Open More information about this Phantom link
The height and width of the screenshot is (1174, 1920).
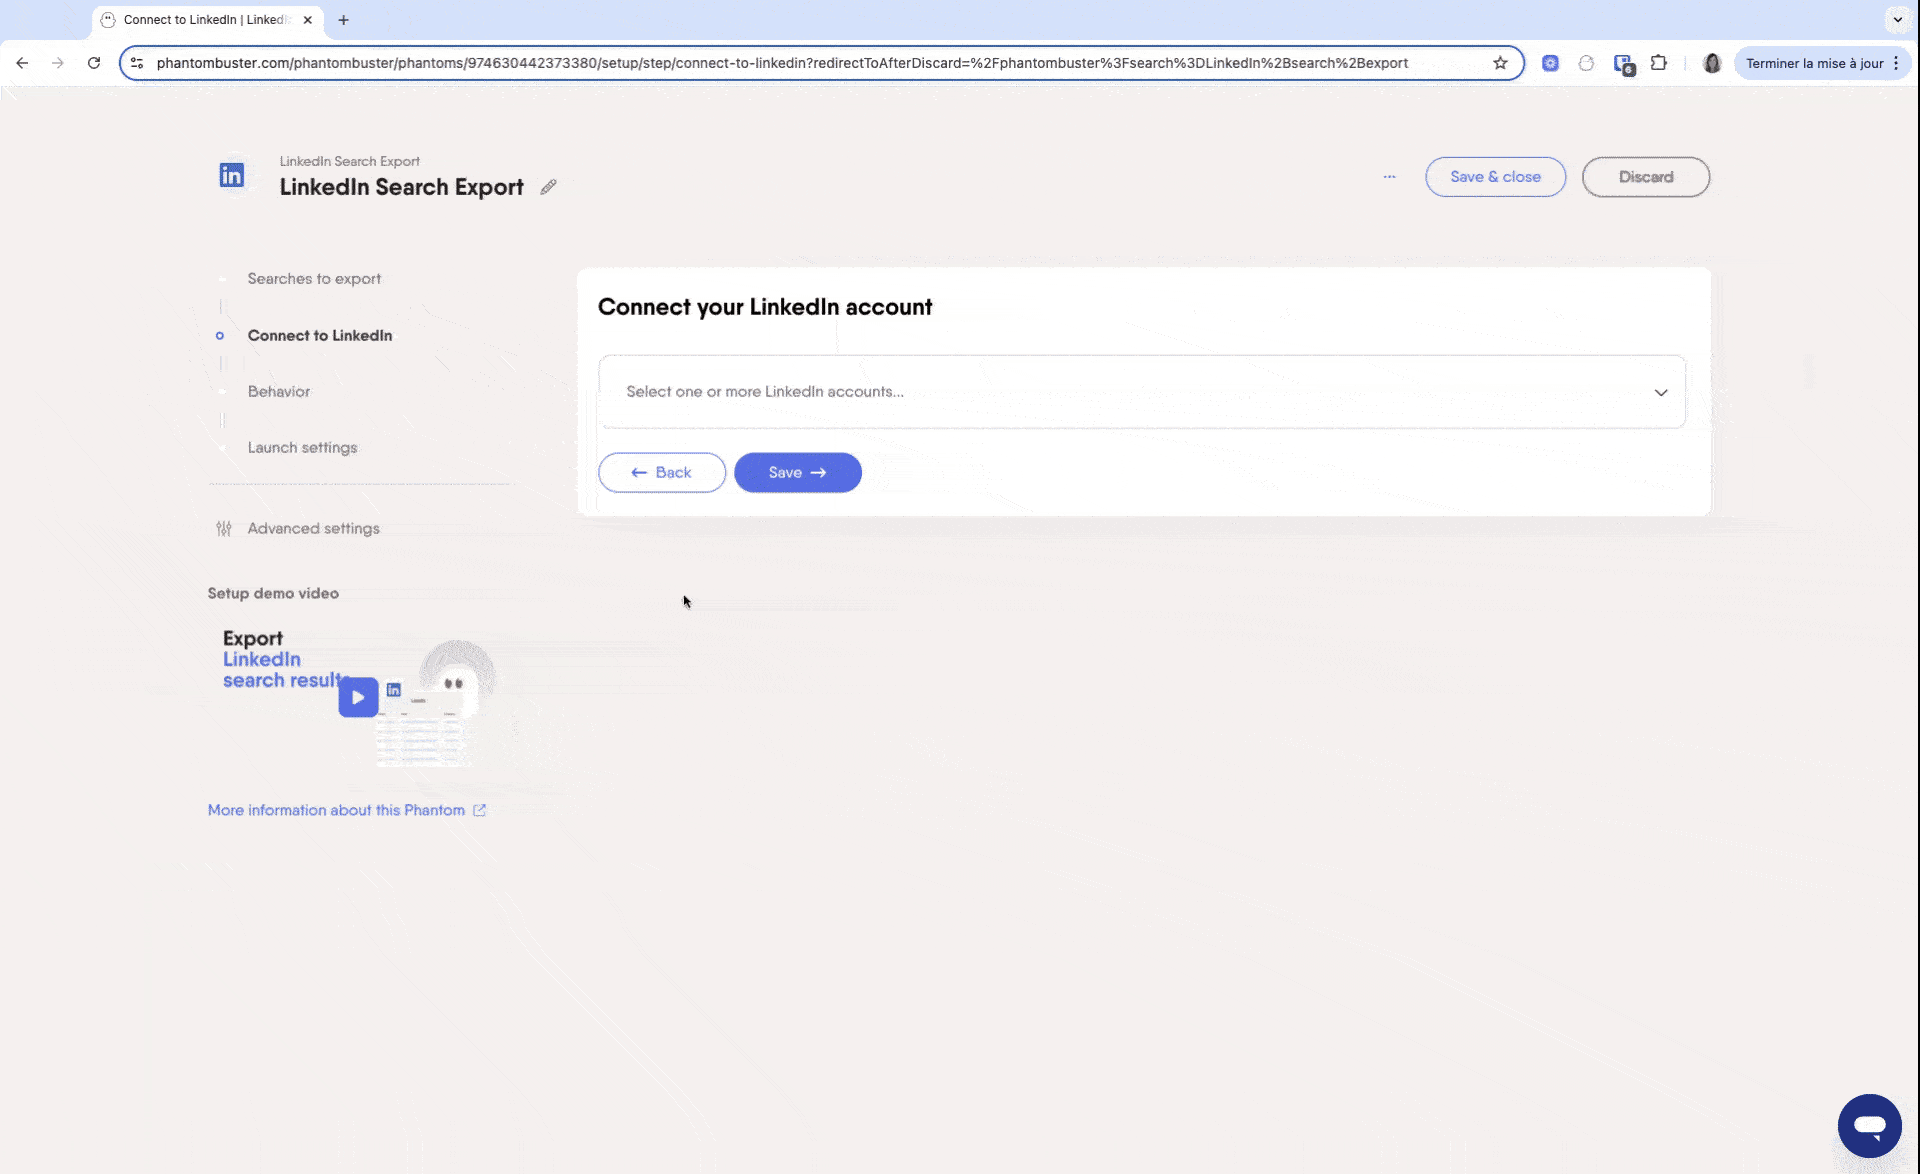coord(336,810)
